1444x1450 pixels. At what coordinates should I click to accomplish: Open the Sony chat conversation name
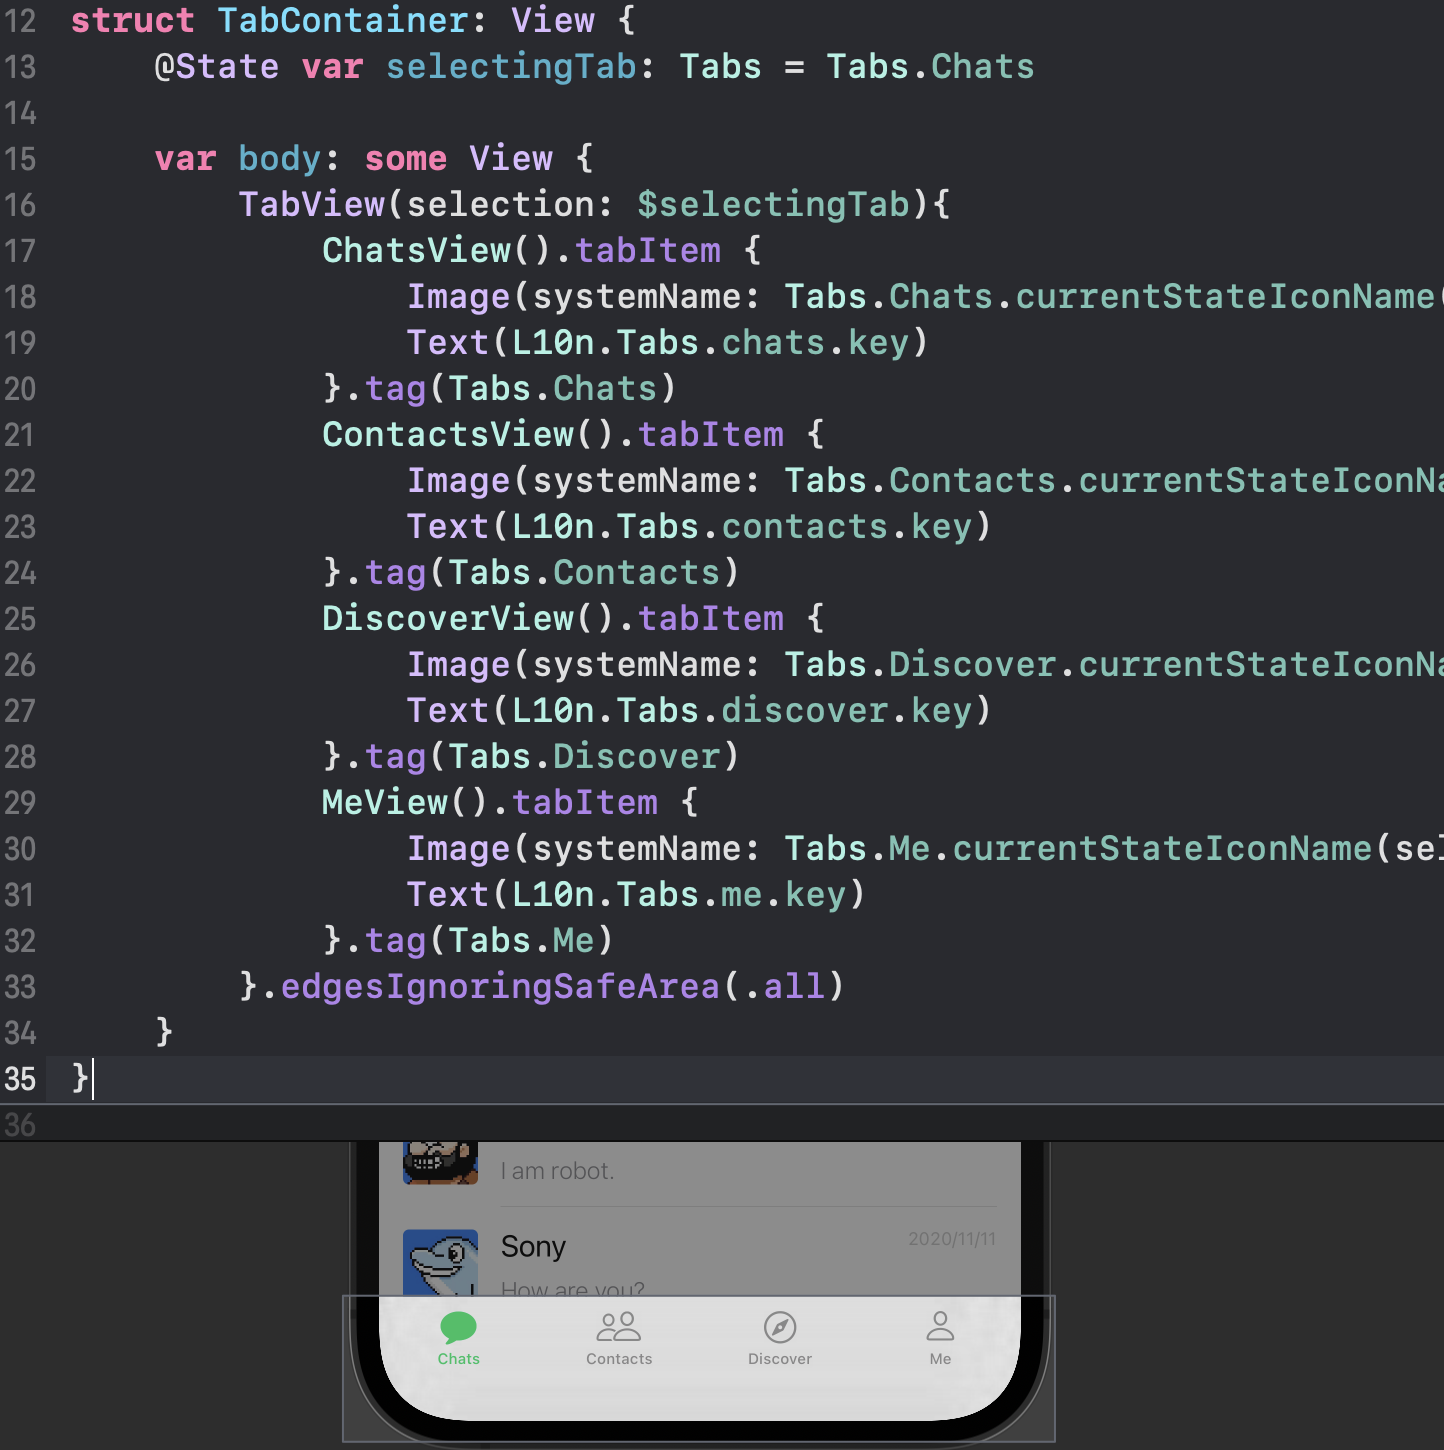pyautogui.click(x=533, y=1247)
